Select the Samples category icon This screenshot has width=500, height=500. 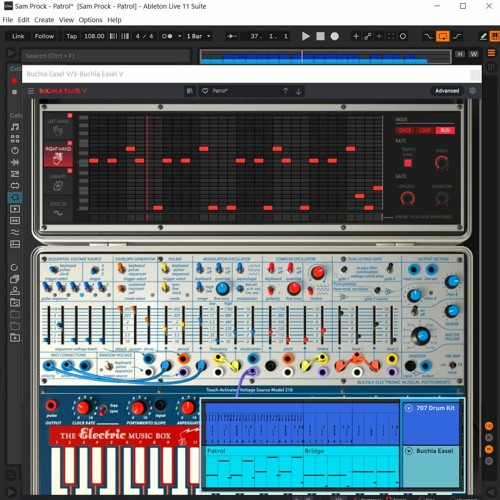[x=15, y=221]
